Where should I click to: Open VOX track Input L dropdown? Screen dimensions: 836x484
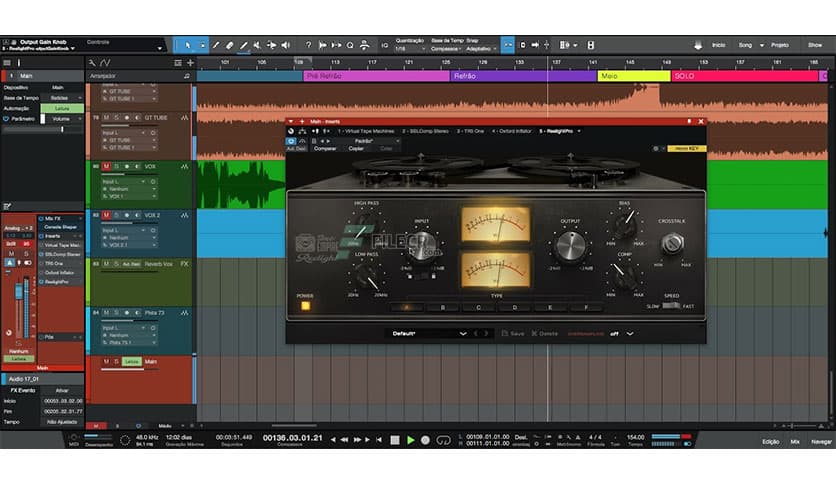click(123, 182)
